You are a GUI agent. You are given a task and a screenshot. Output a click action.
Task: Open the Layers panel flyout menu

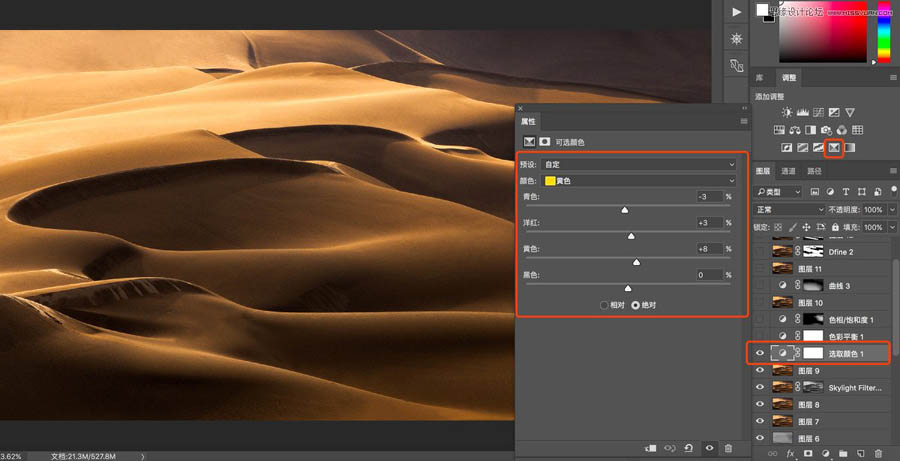[x=894, y=171]
